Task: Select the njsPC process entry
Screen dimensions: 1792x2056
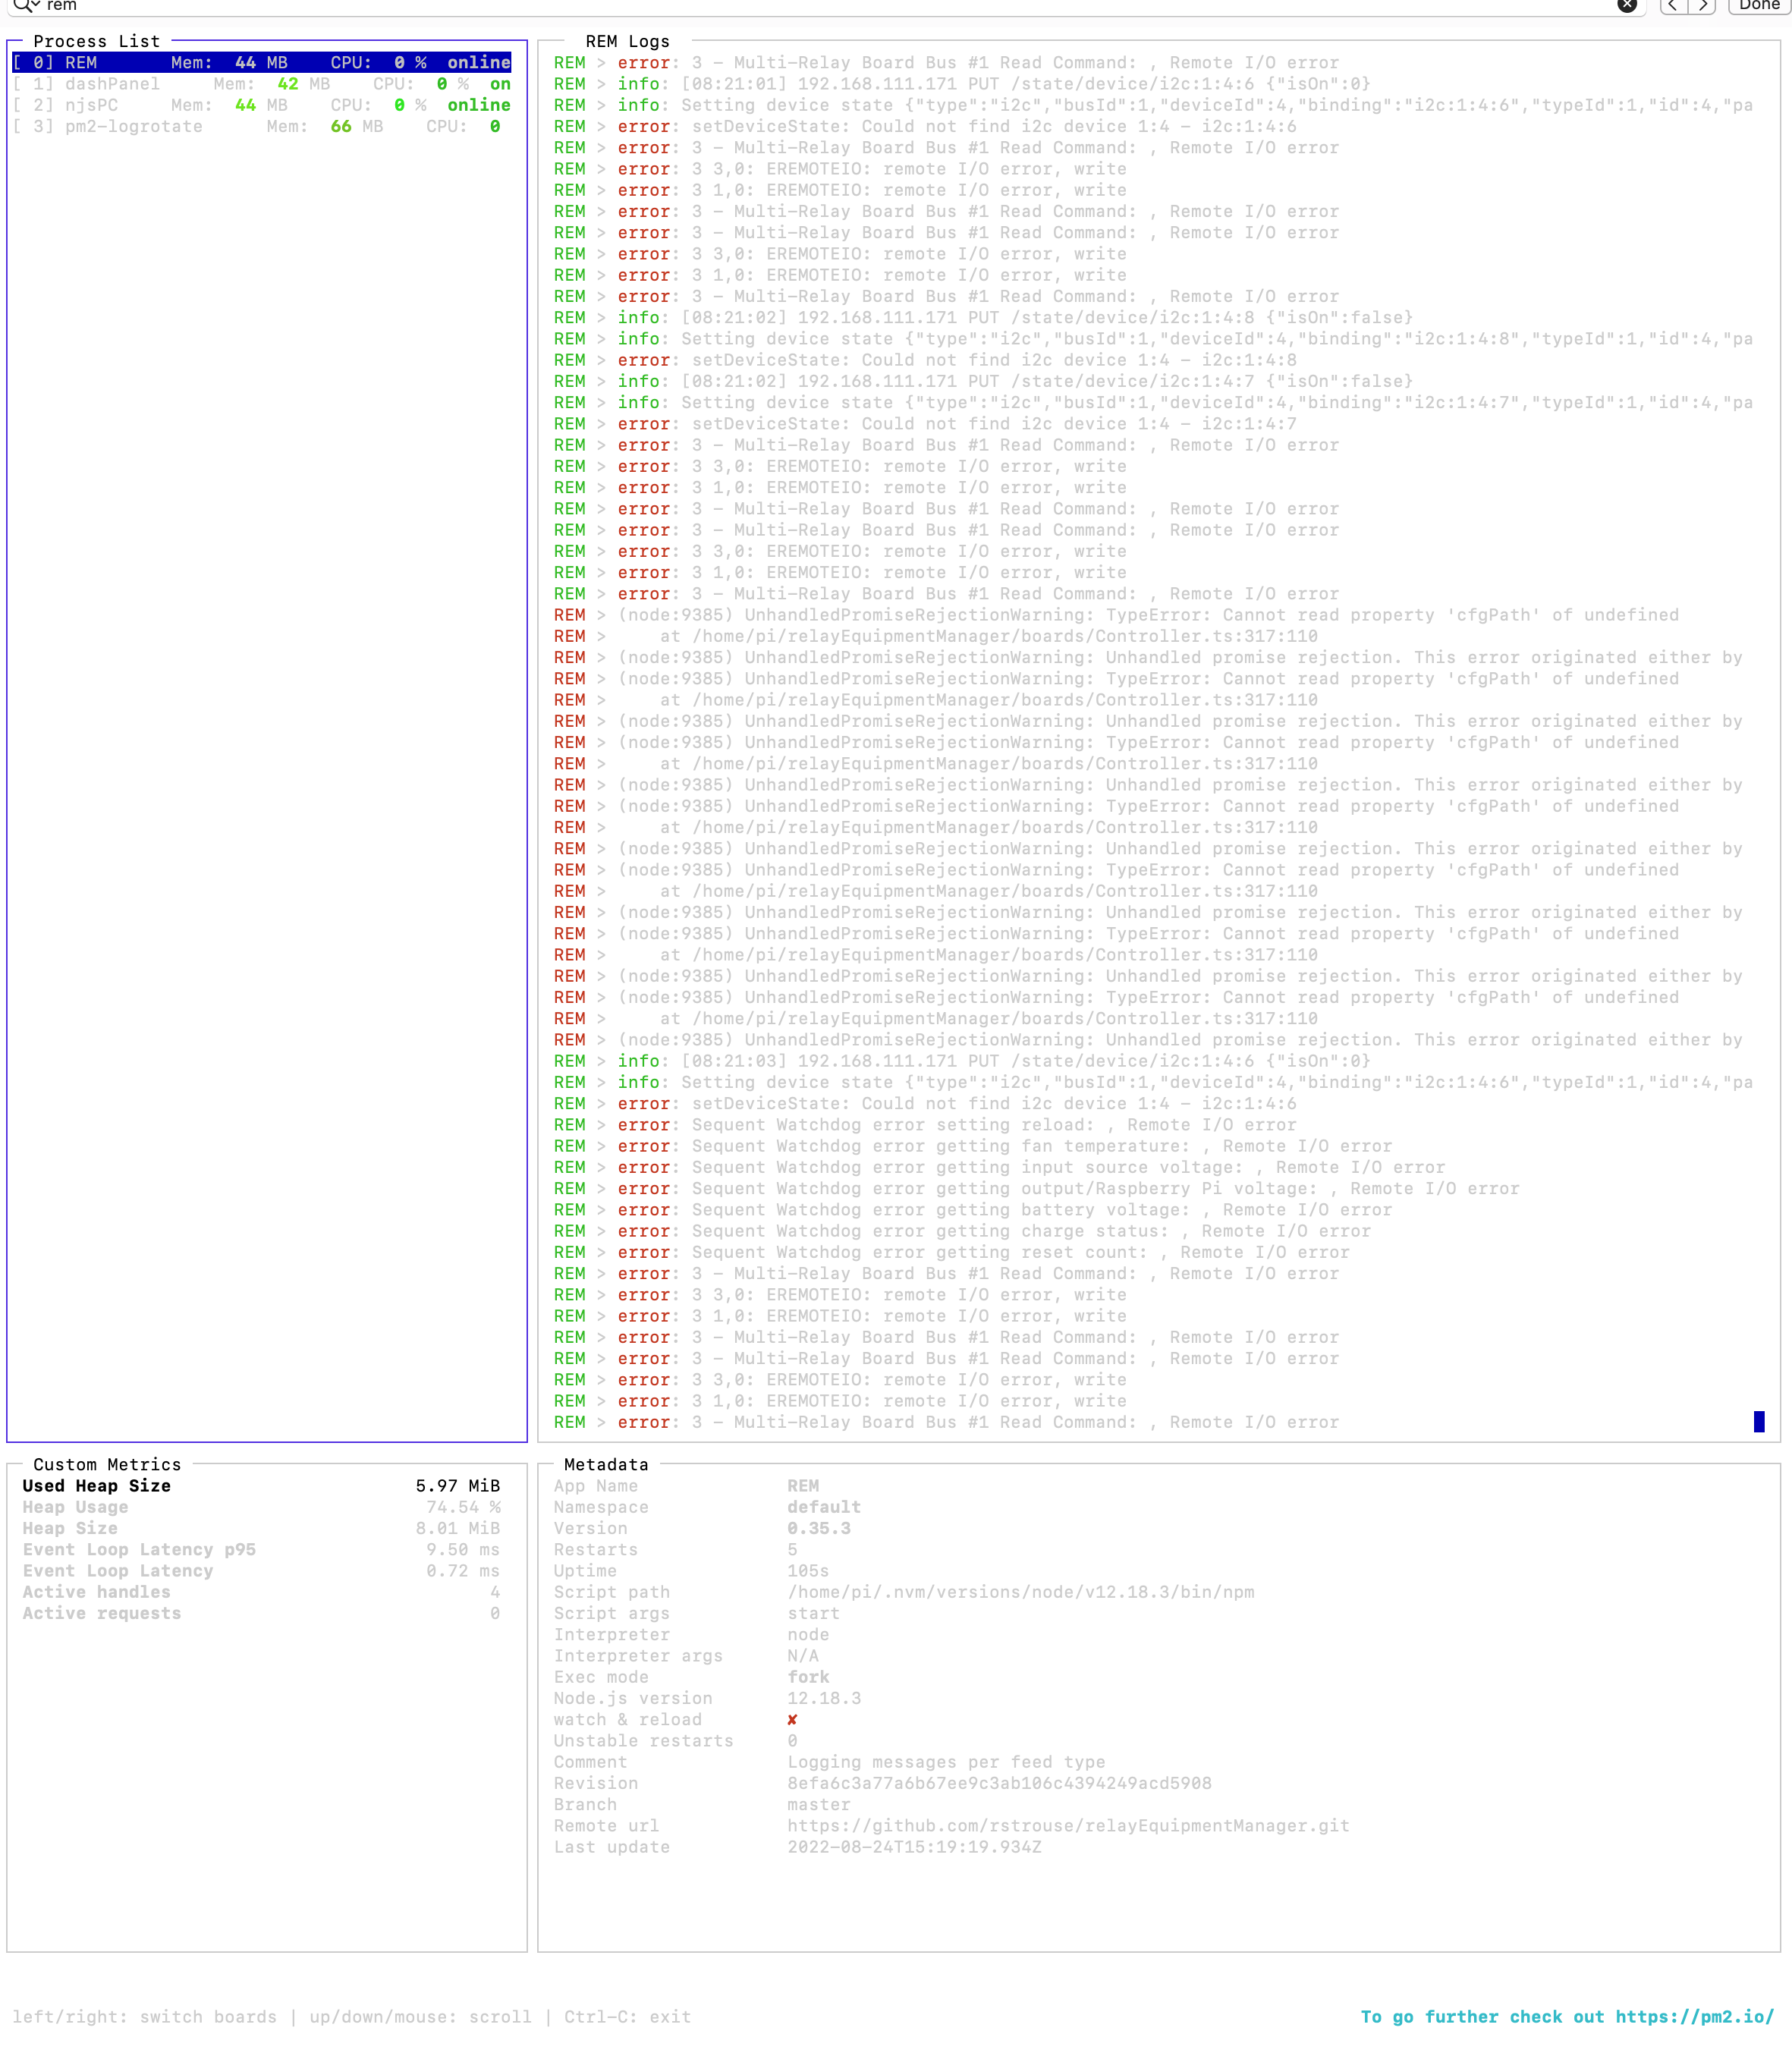Action: 103,105
